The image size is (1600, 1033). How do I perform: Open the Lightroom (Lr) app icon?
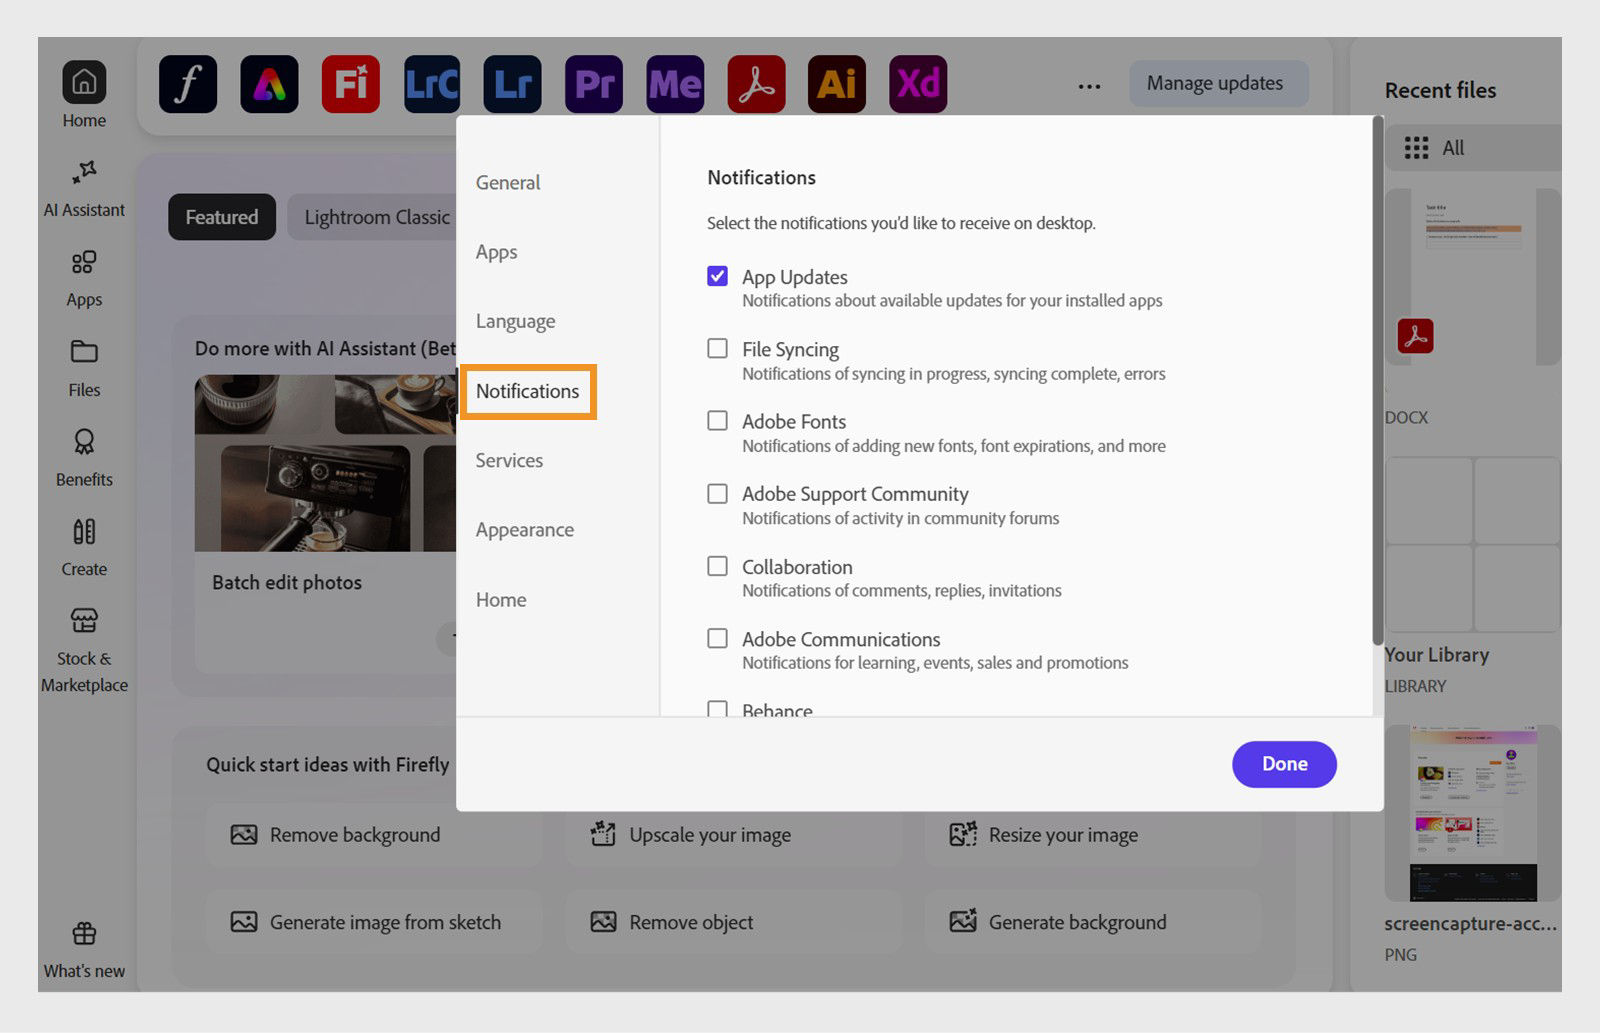pyautogui.click(x=512, y=84)
